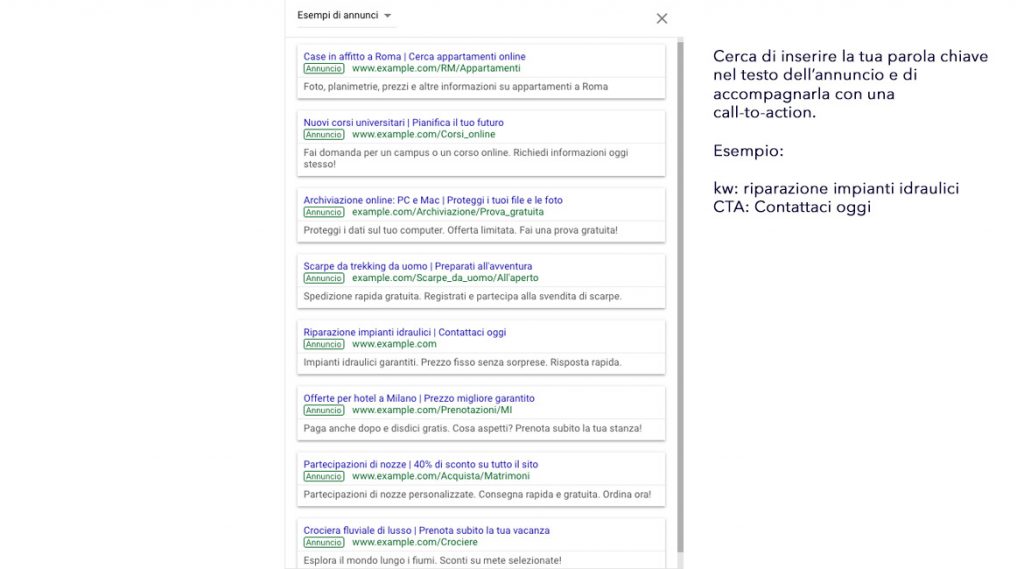Open Partecipazioni di nozze ad headline
This screenshot has height=569, width=1024.
coord(421,464)
